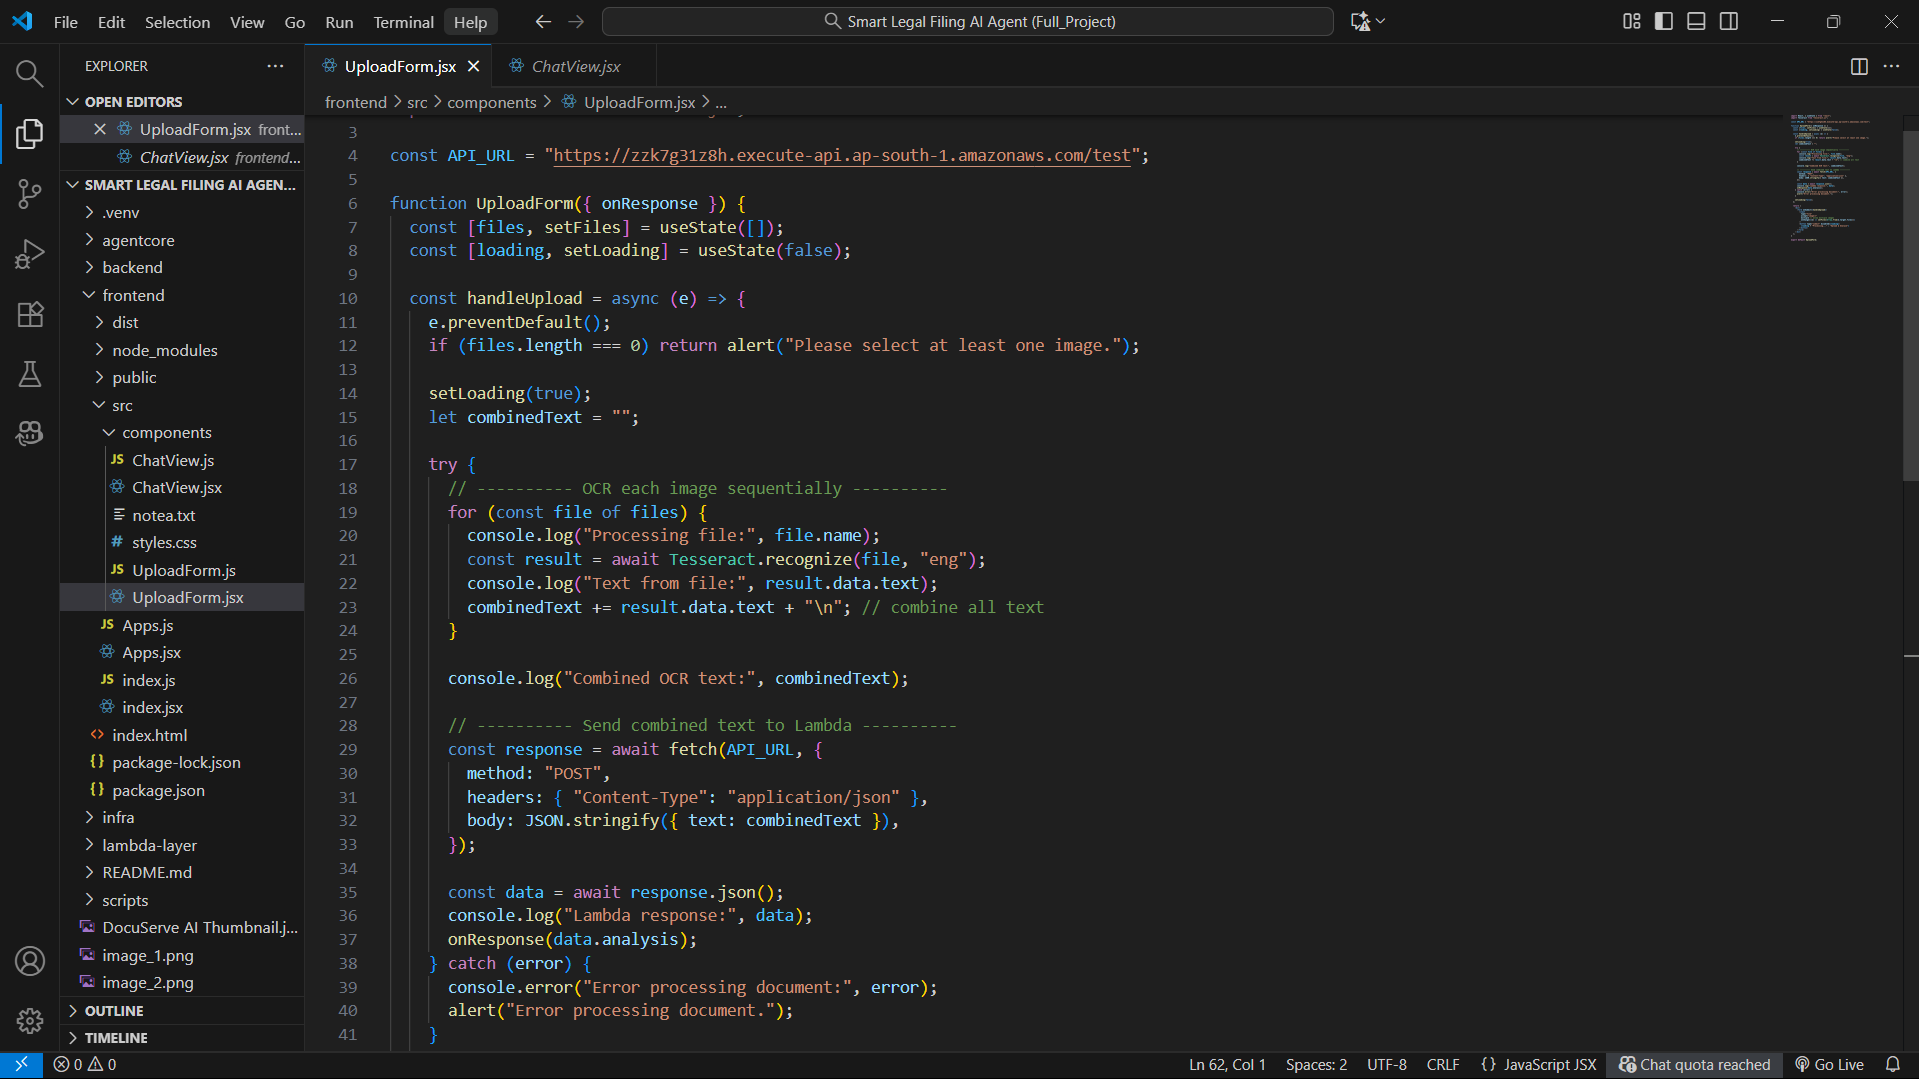Switch to the ChatView.jsx tab
This screenshot has height=1079, width=1919.
[575, 66]
